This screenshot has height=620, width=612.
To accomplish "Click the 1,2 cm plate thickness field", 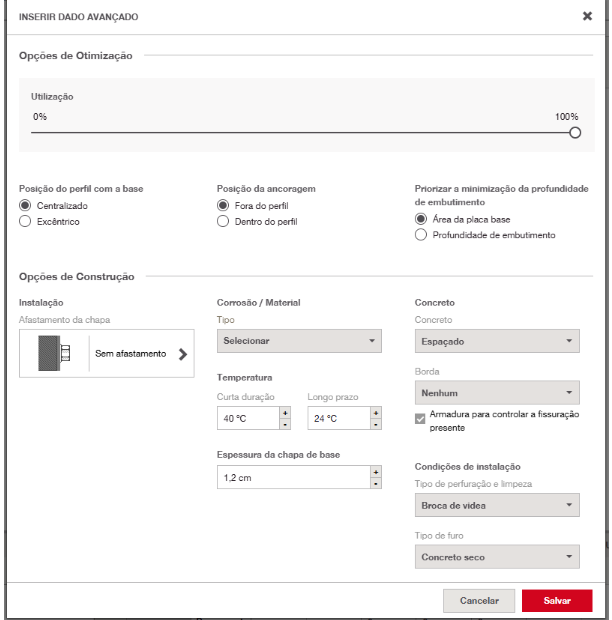I will point(294,477).
